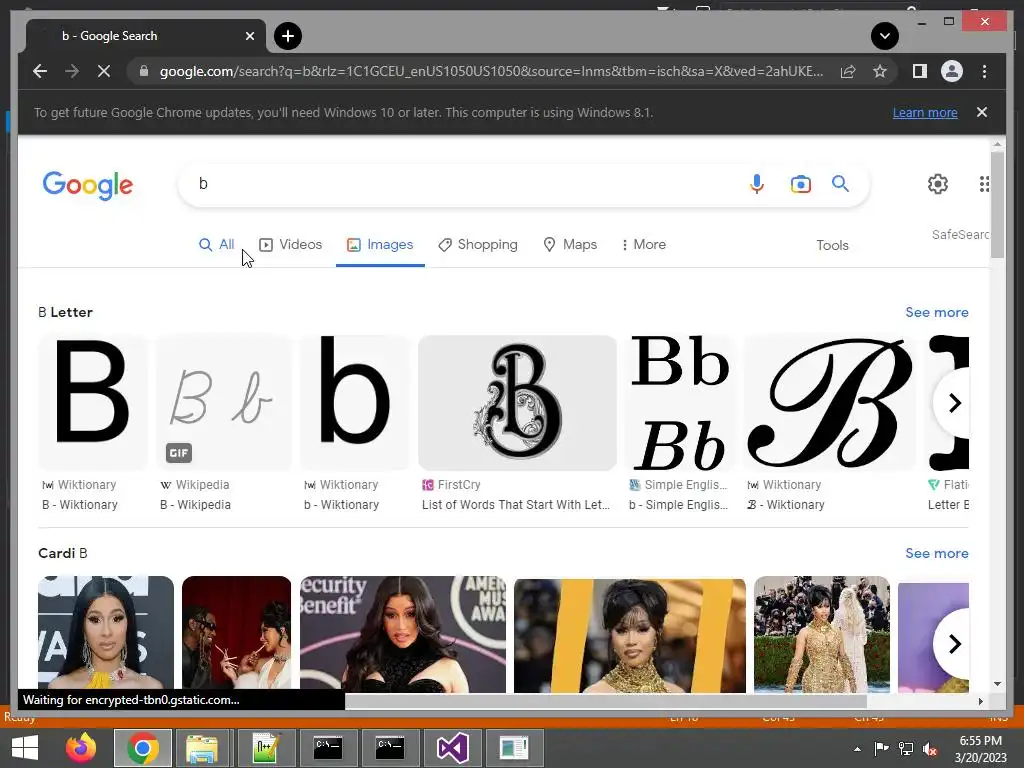1024x768 pixels.
Task: Stop page loading with the X button
Action: click(x=104, y=71)
